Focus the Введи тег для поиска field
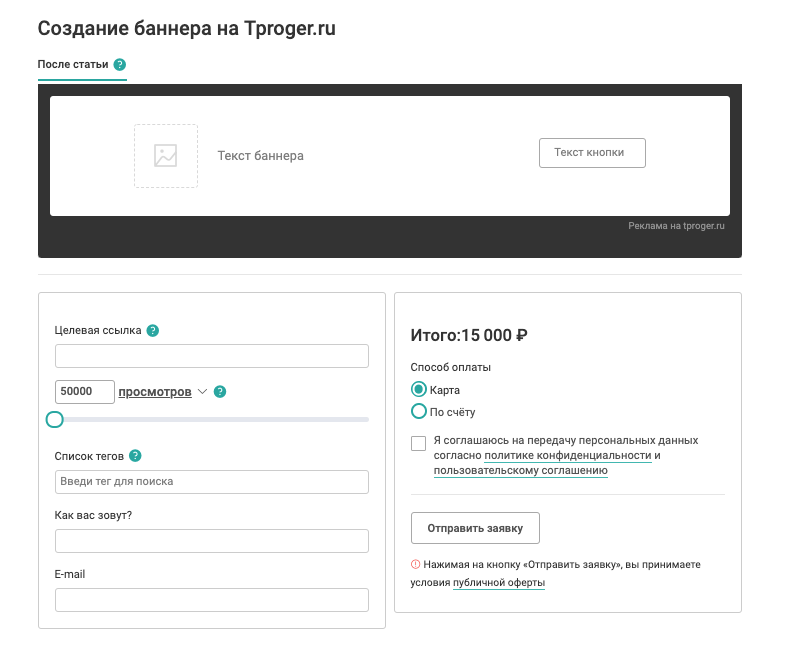788x647 pixels. 212,482
